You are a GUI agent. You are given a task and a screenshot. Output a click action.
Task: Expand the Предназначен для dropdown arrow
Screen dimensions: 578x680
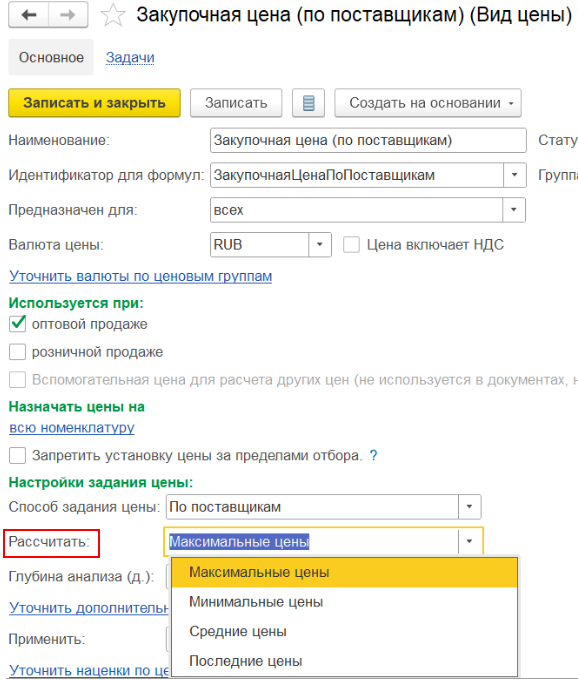pos(514,210)
